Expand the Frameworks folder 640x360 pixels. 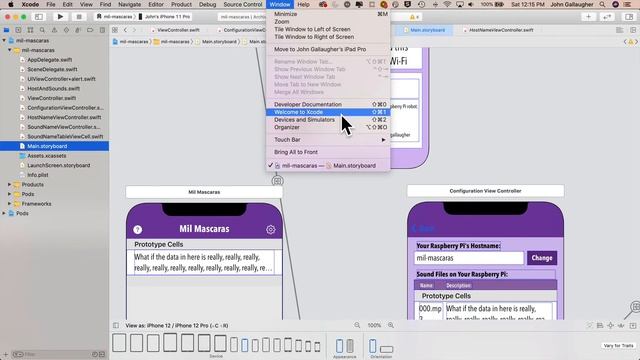pyautogui.click(x=9, y=204)
